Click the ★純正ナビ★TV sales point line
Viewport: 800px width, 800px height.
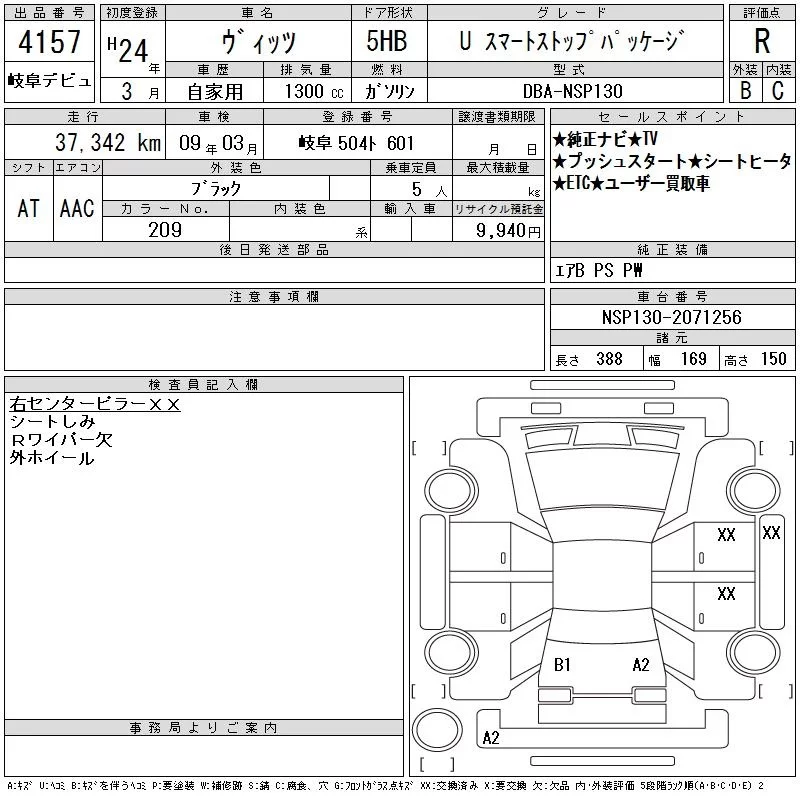click(605, 139)
